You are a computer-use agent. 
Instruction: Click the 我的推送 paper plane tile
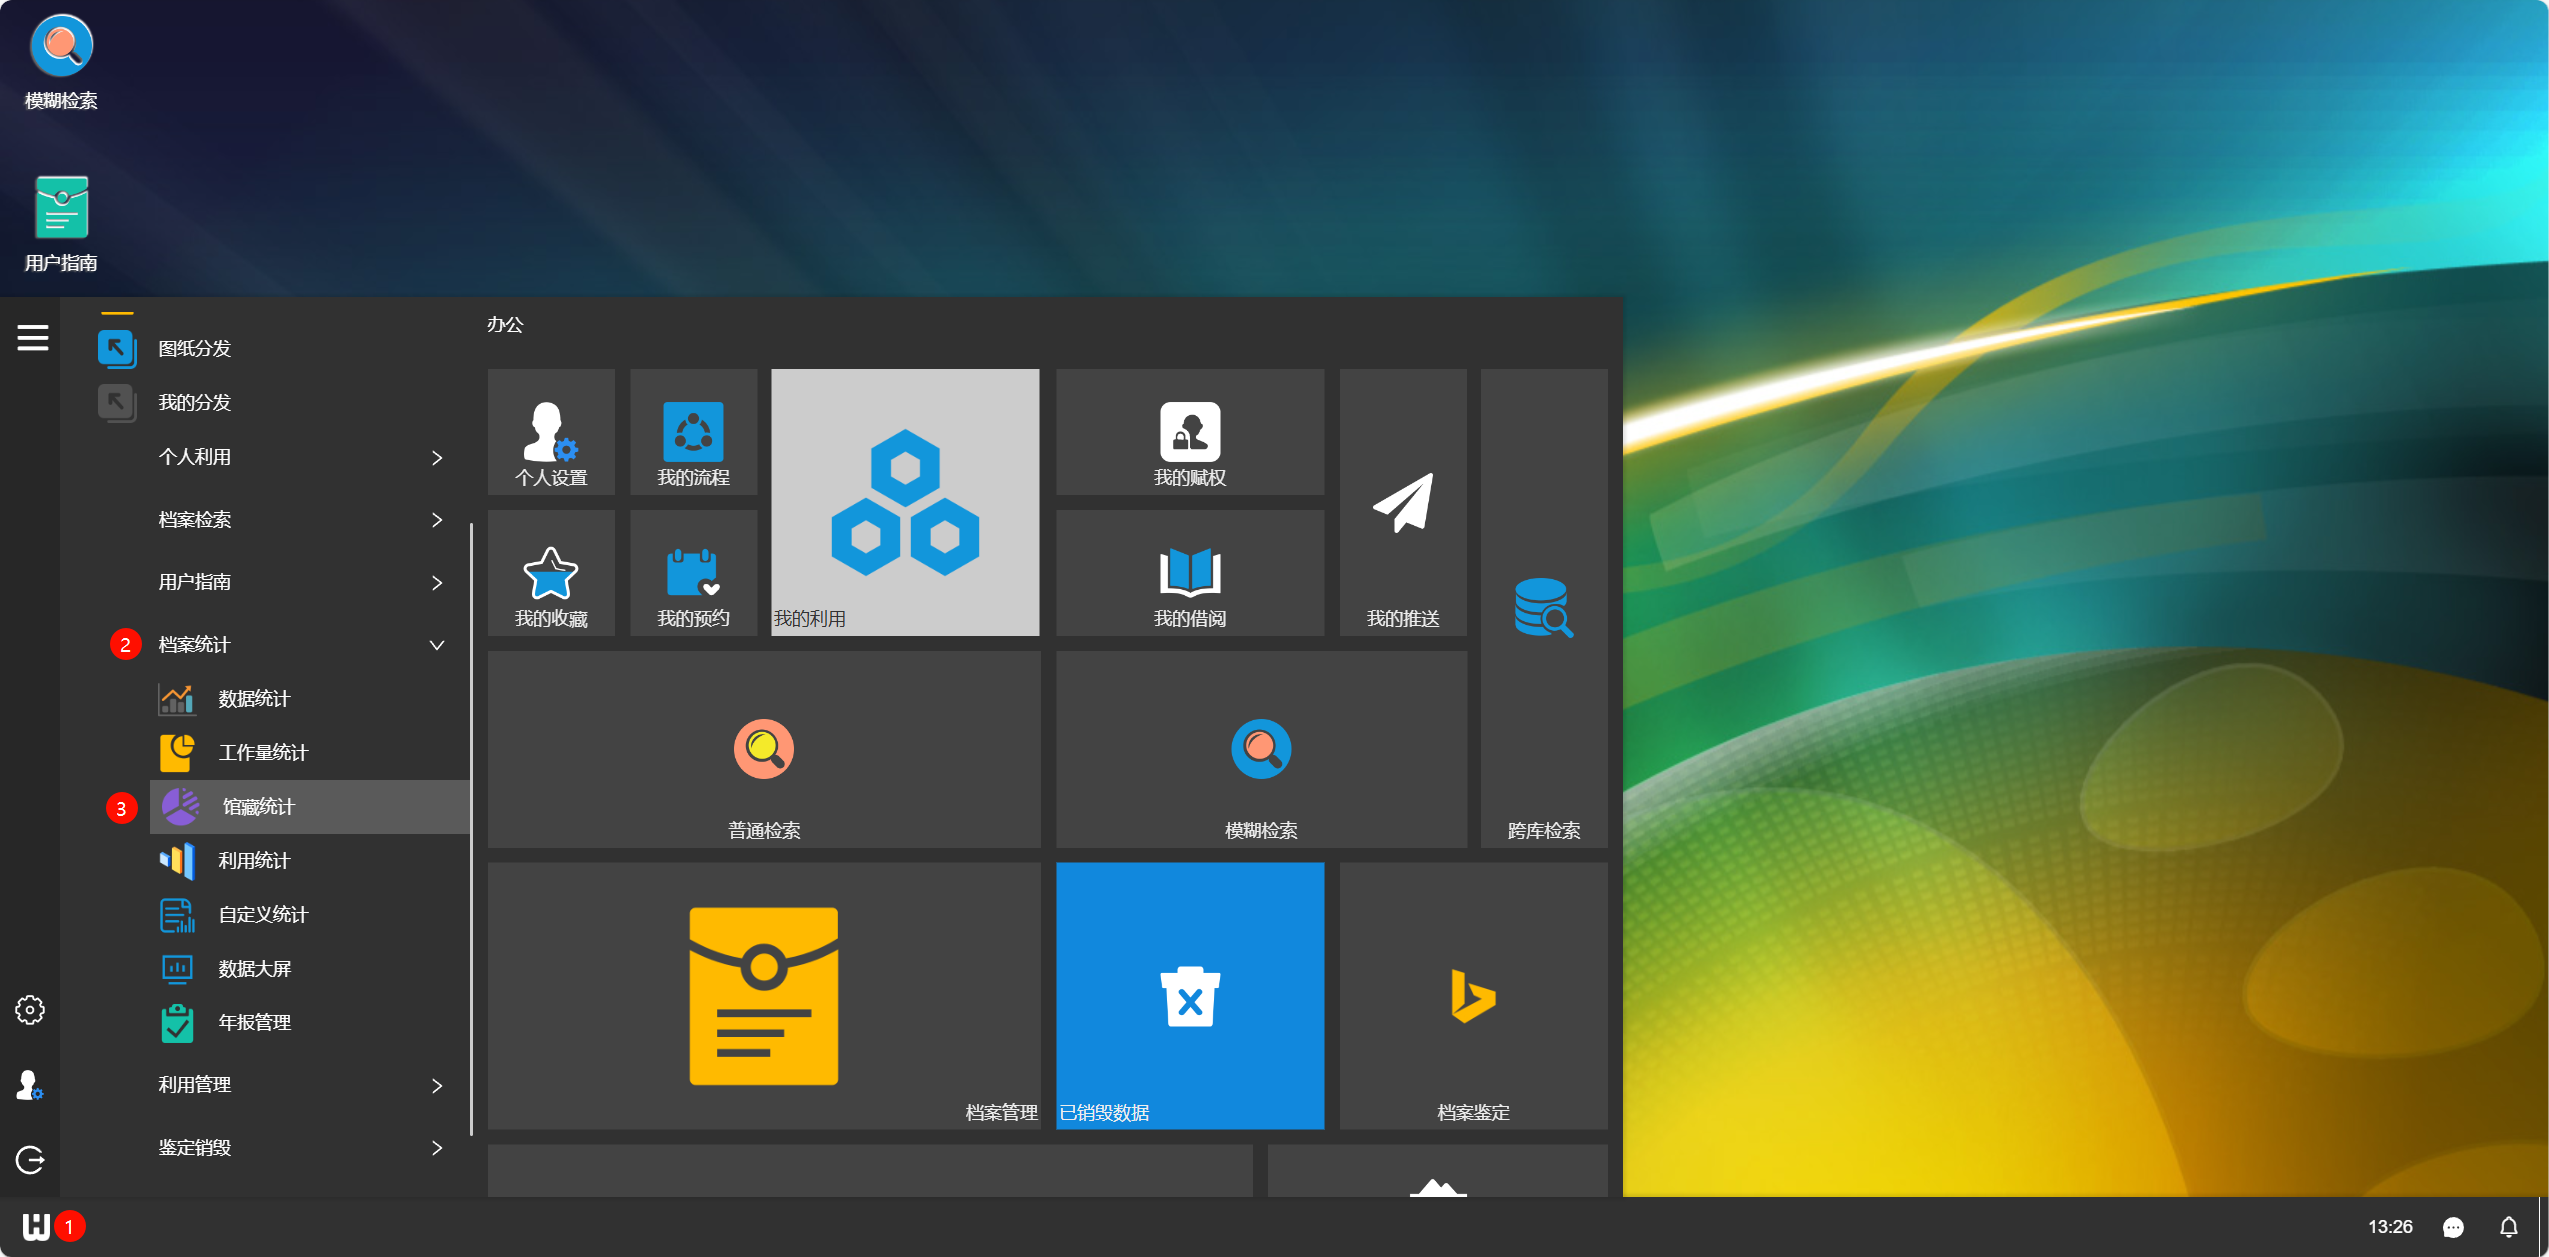coord(1402,503)
